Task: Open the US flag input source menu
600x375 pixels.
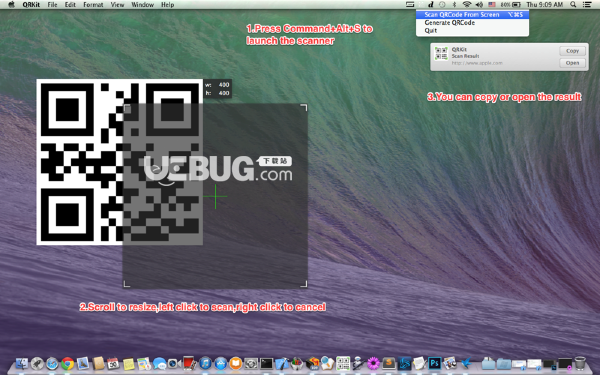Action: 492,5
